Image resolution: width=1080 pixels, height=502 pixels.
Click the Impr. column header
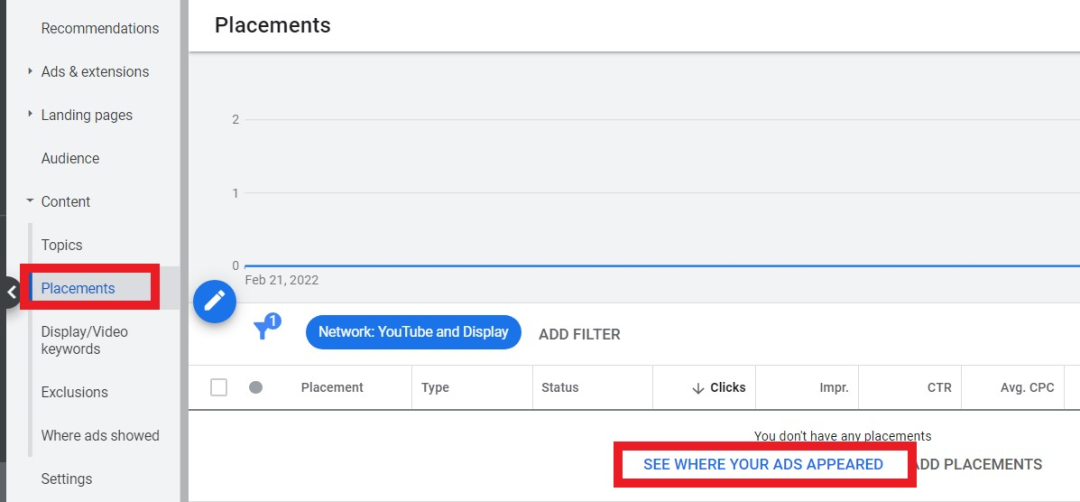tap(833, 388)
